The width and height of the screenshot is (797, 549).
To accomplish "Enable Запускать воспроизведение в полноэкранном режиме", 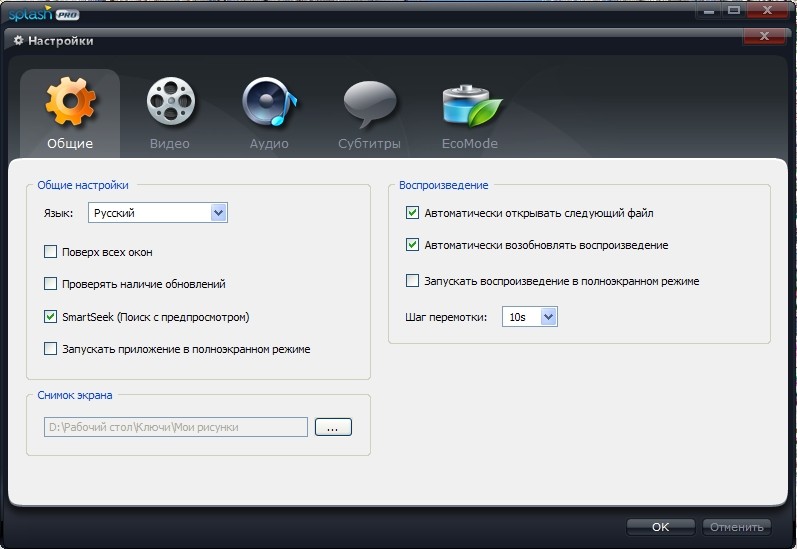I will 412,281.
